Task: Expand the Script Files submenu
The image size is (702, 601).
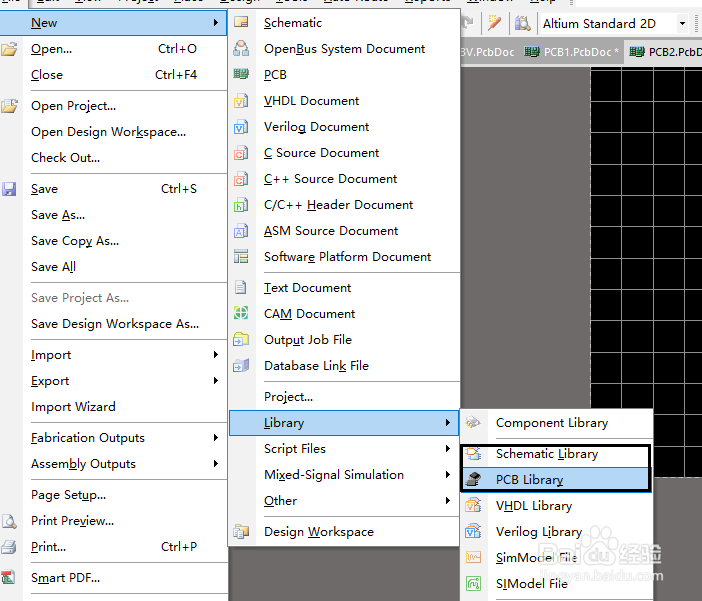Action: pos(448,448)
